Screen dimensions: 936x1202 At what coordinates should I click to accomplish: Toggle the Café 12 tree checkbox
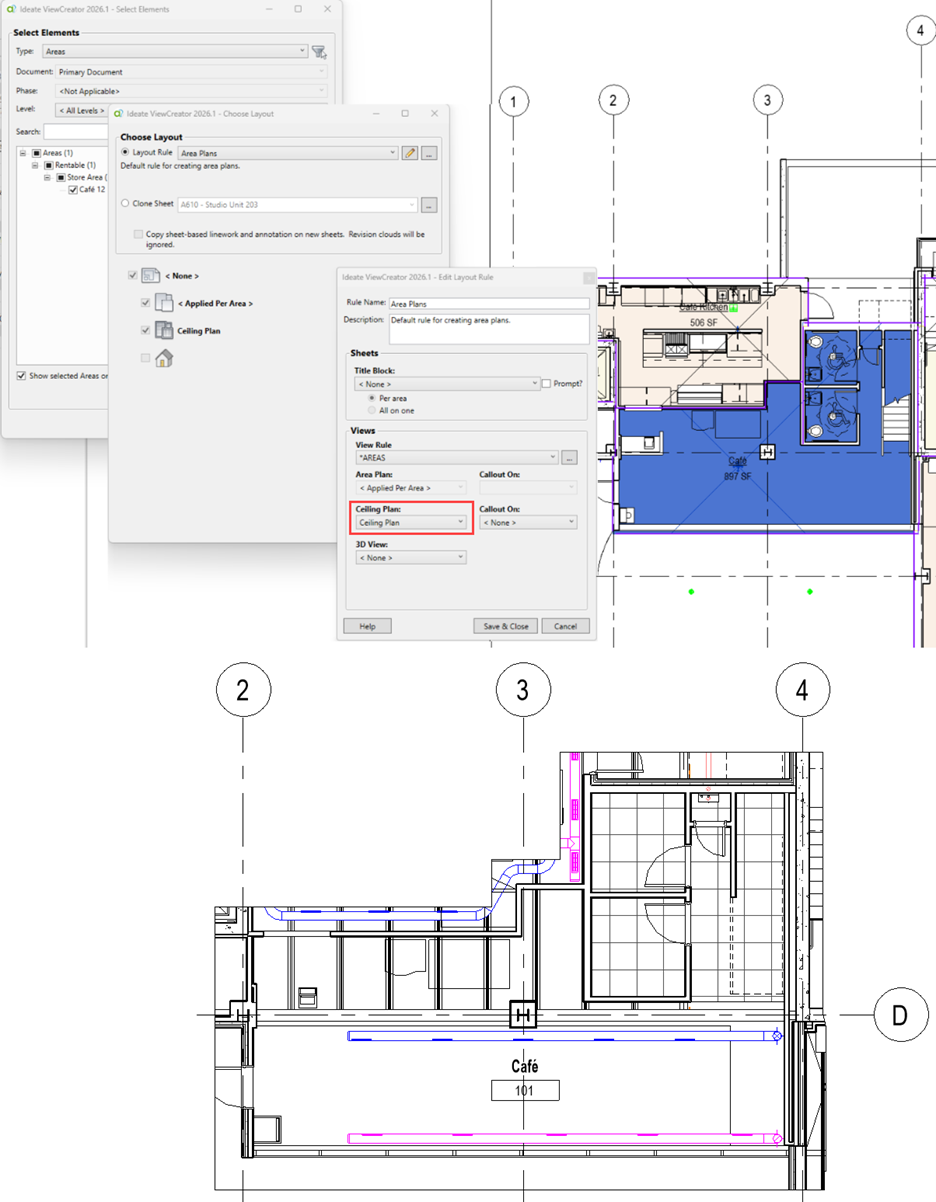(73, 189)
